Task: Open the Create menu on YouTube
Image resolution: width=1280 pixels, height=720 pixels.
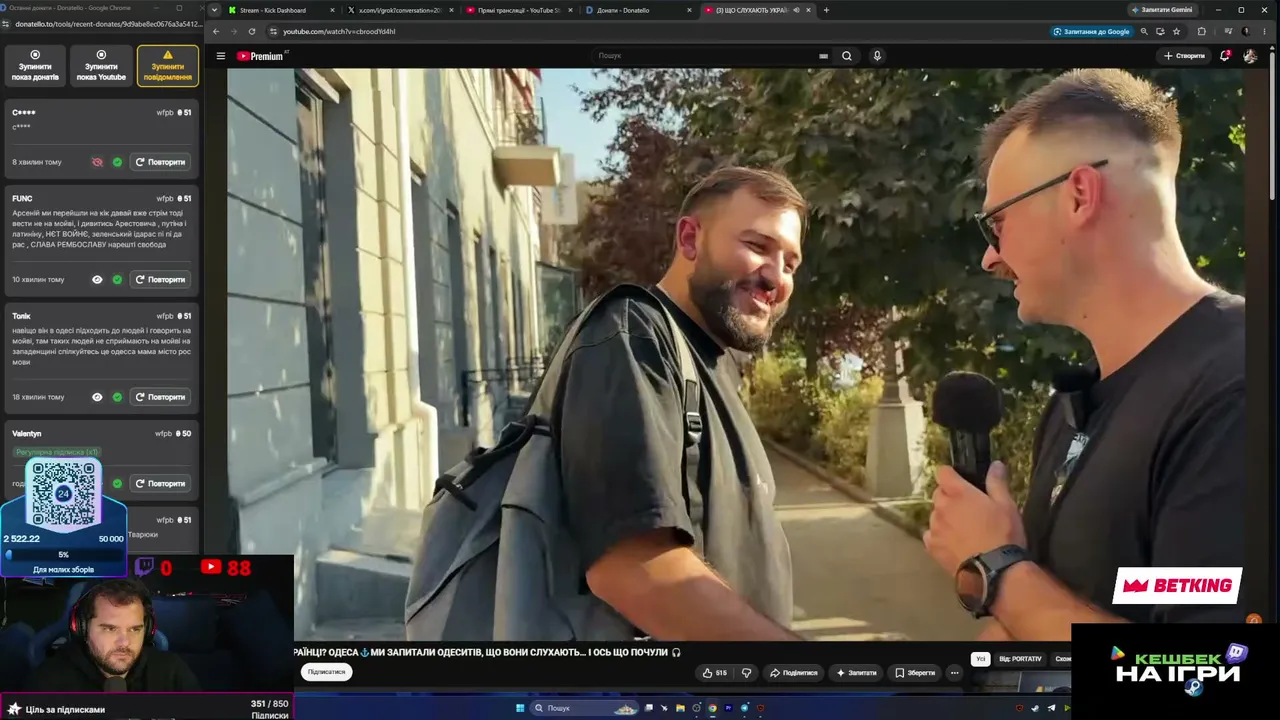Action: [x=1185, y=56]
